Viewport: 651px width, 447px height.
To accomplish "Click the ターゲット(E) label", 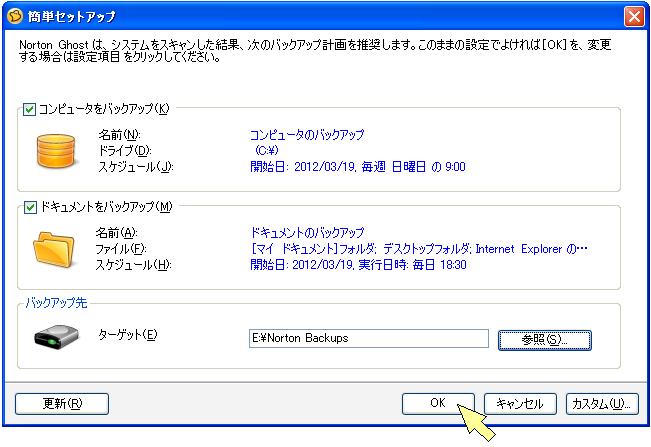I will click(x=128, y=335).
